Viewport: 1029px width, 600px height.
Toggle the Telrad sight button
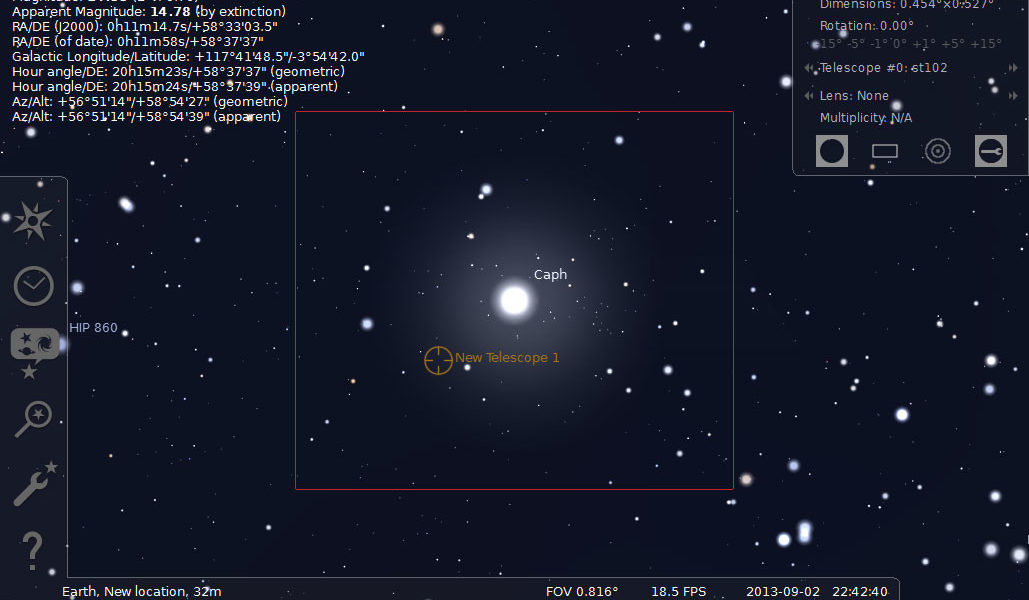[x=937, y=151]
